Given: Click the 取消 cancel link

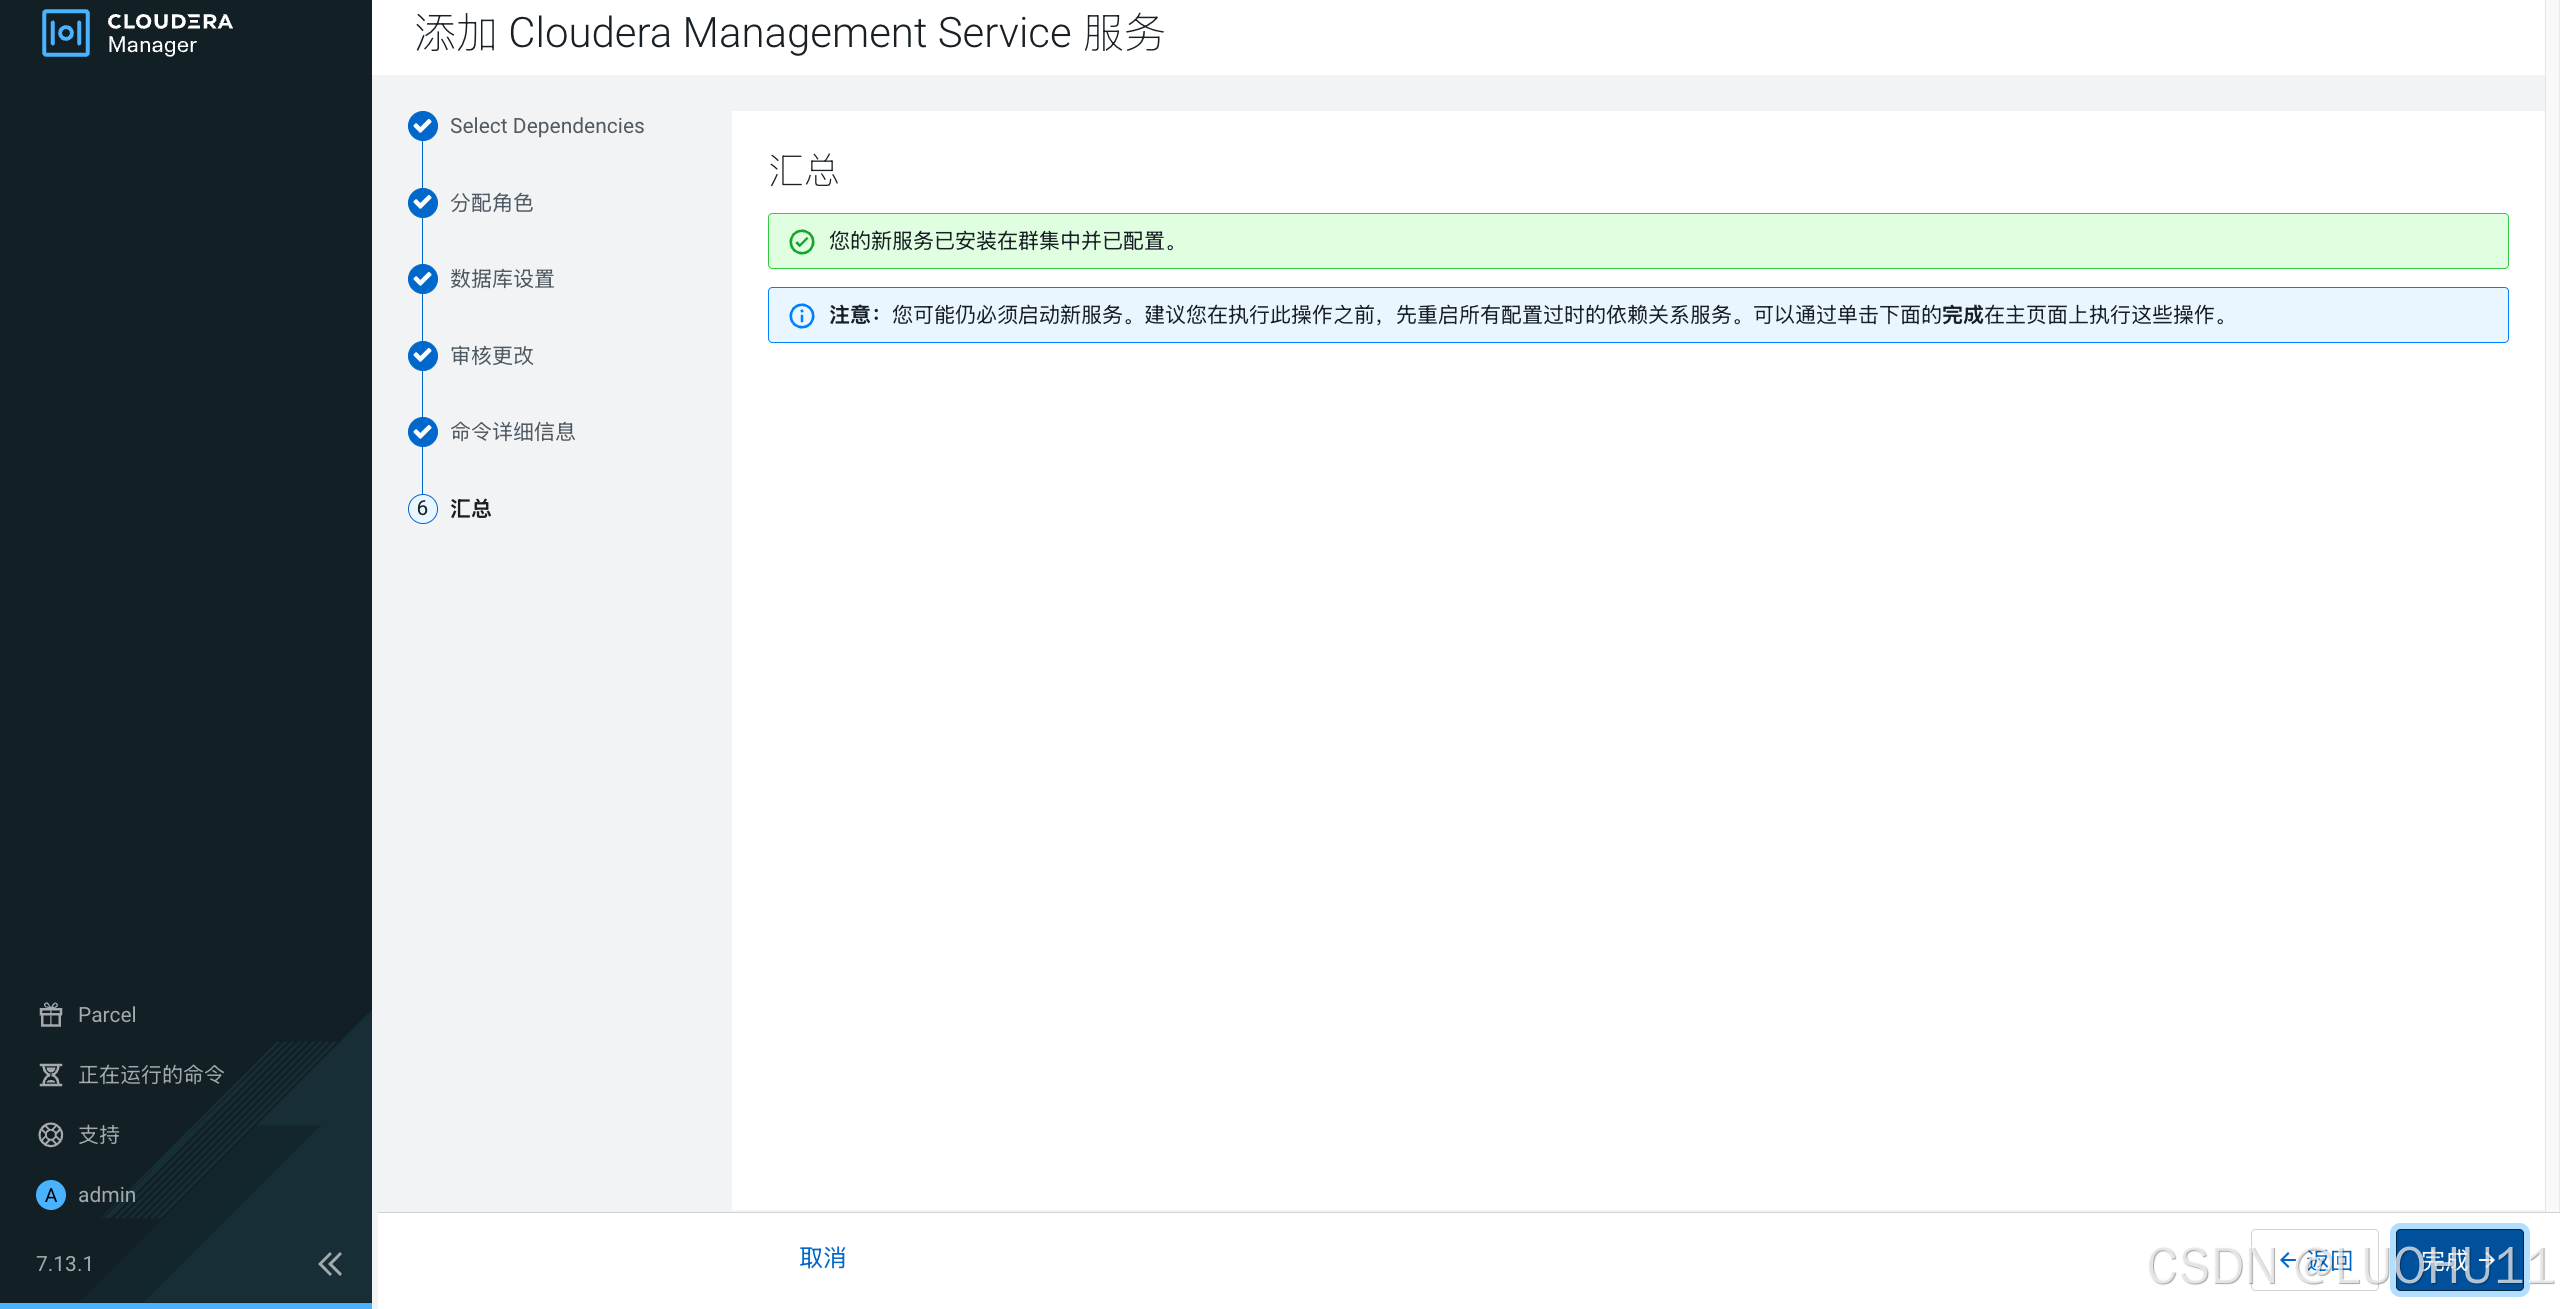Looking at the screenshot, I should pos(822,1258).
